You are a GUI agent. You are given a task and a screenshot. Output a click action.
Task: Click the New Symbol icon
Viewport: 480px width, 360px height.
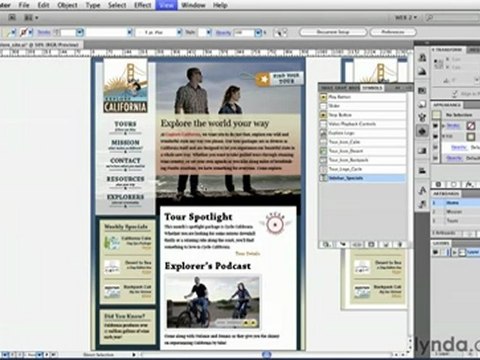pyautogui.click(x=386, y=244)
